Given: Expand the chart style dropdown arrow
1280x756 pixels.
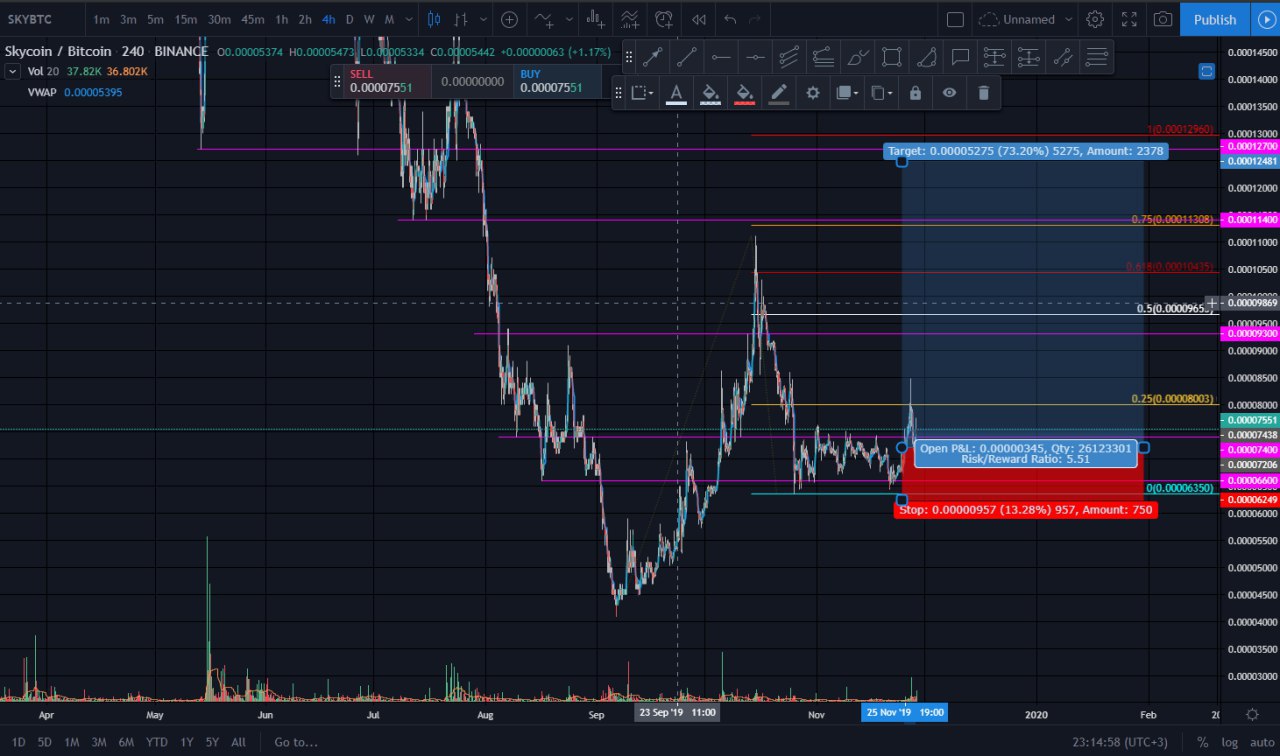Looking at the screenshot, I should point(484,19).
